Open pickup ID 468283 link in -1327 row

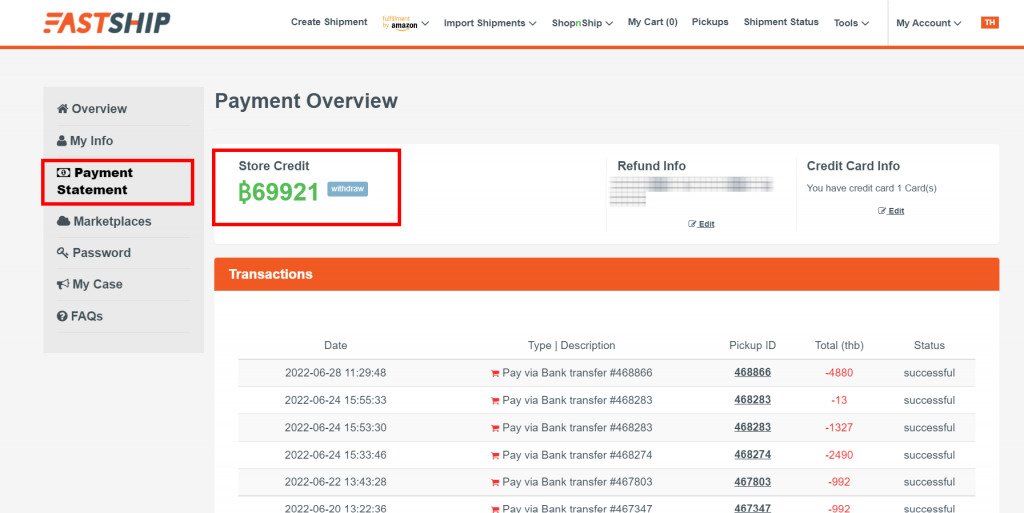[752, 428]
